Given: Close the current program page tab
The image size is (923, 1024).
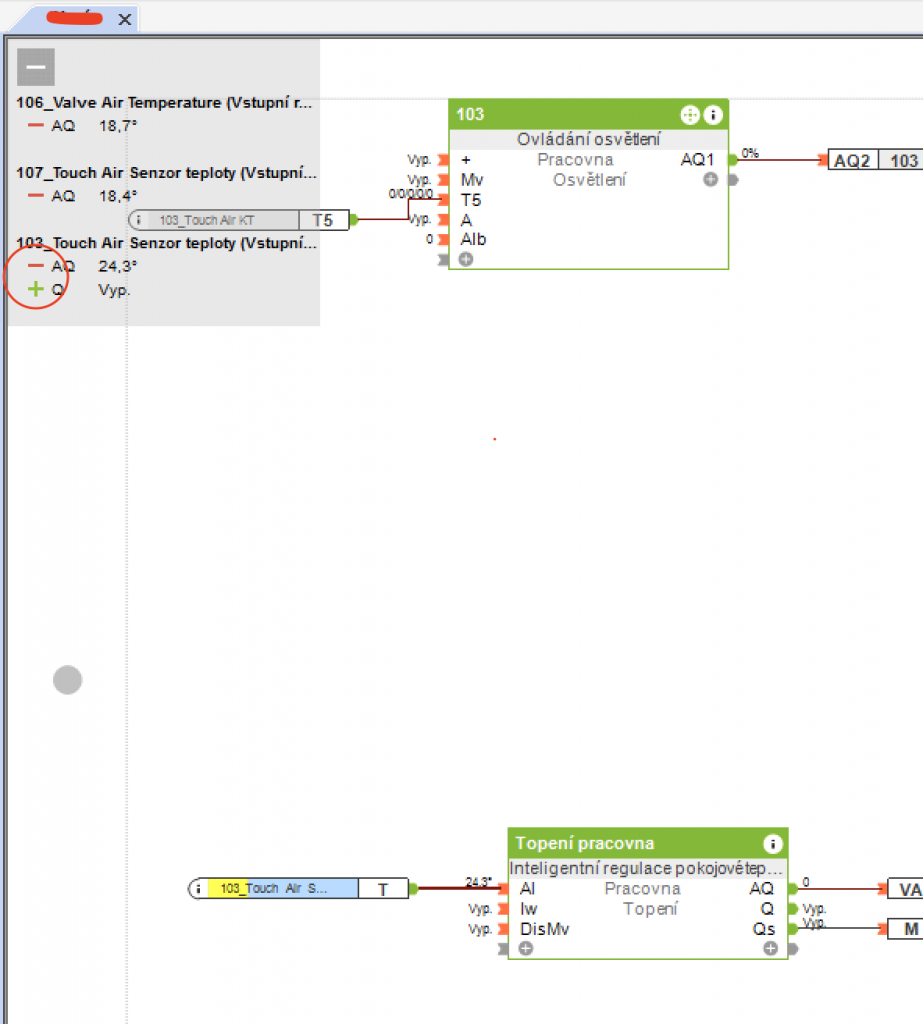Looking at the screenshot, I should click(124, 18).
